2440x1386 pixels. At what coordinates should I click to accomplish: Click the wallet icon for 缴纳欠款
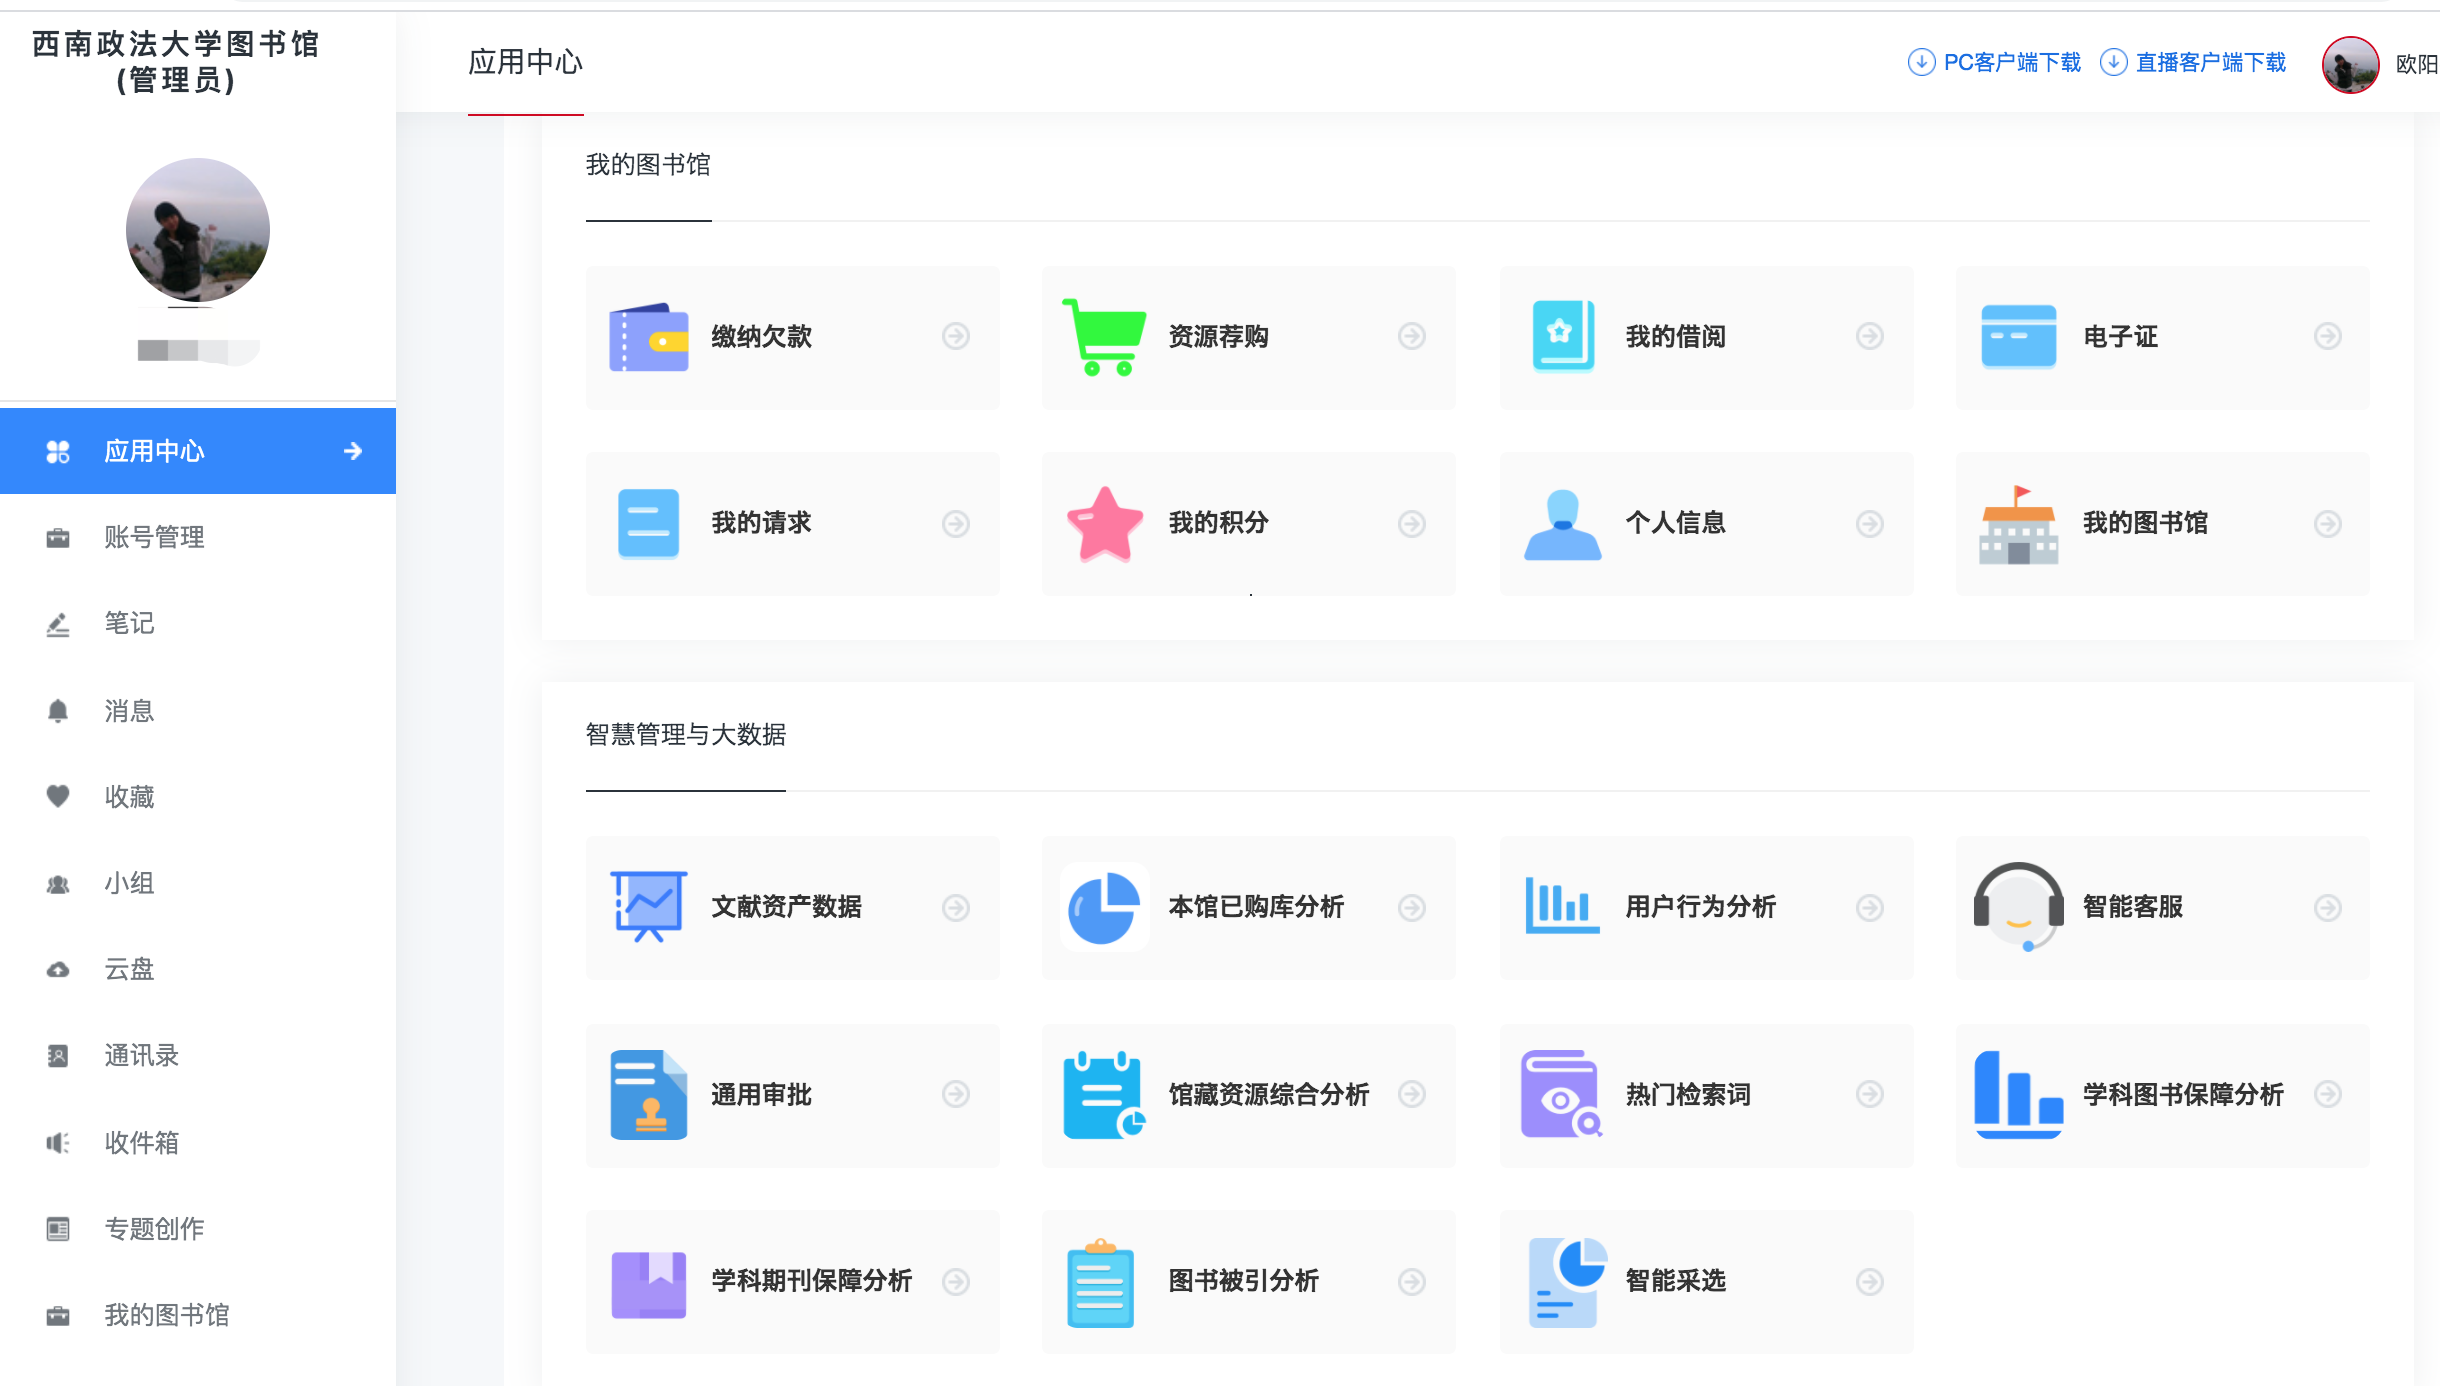click(648, 337)
